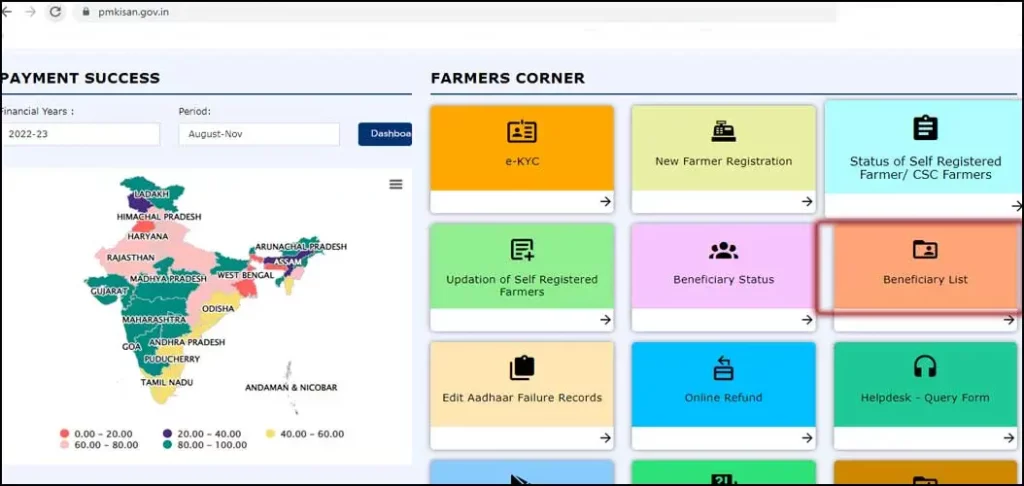Open the e-KYC link
This screenshot has width=1024, height=486.
pyautogui.click(x=522, y=161)
